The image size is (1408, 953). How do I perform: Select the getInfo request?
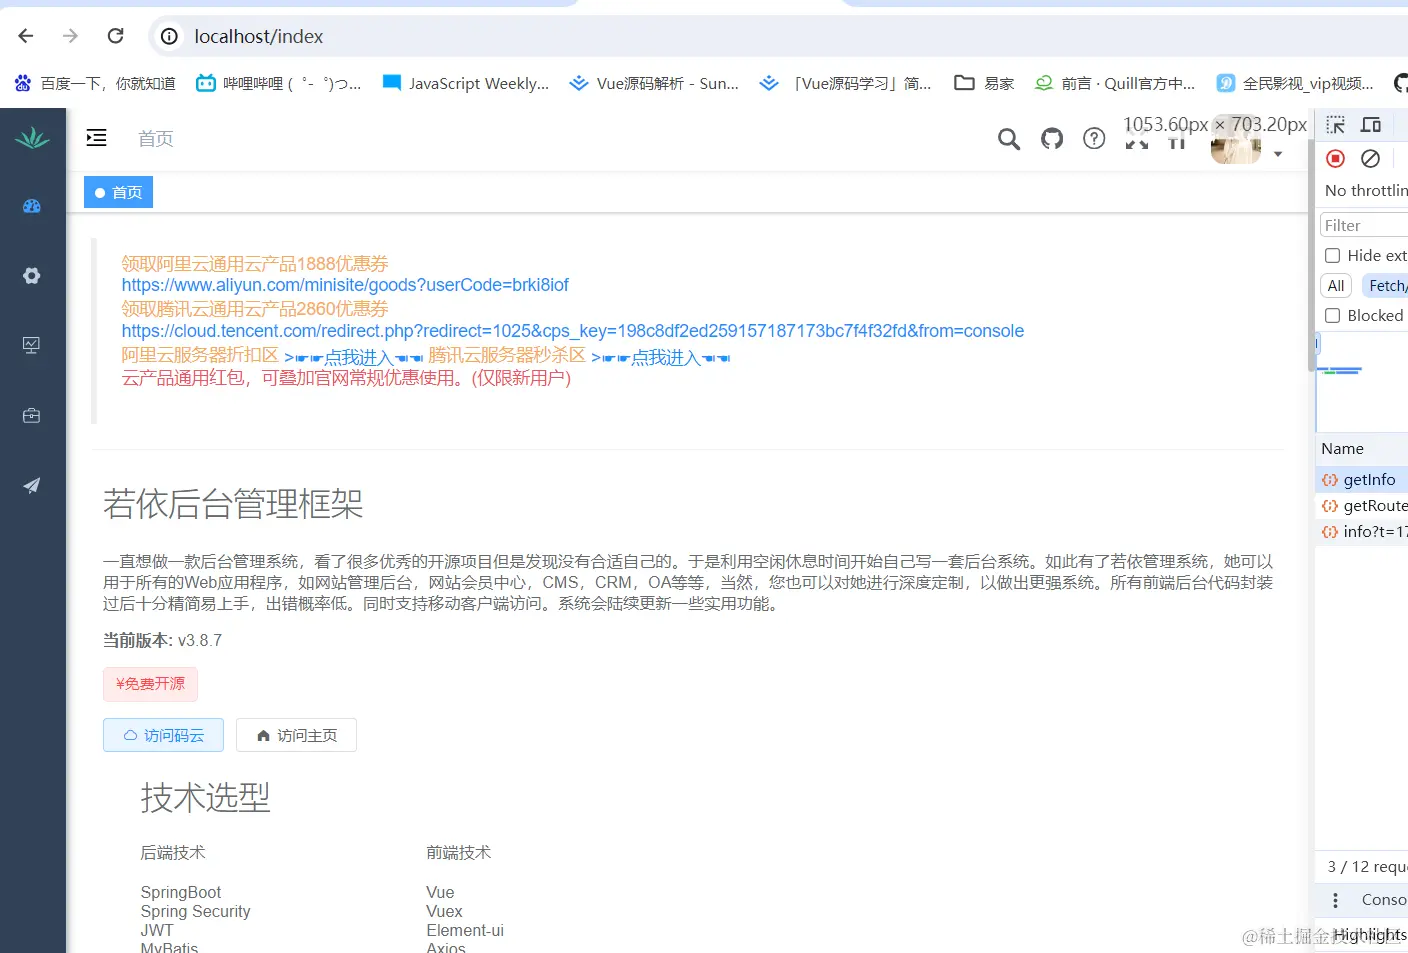coord(1361,480)
